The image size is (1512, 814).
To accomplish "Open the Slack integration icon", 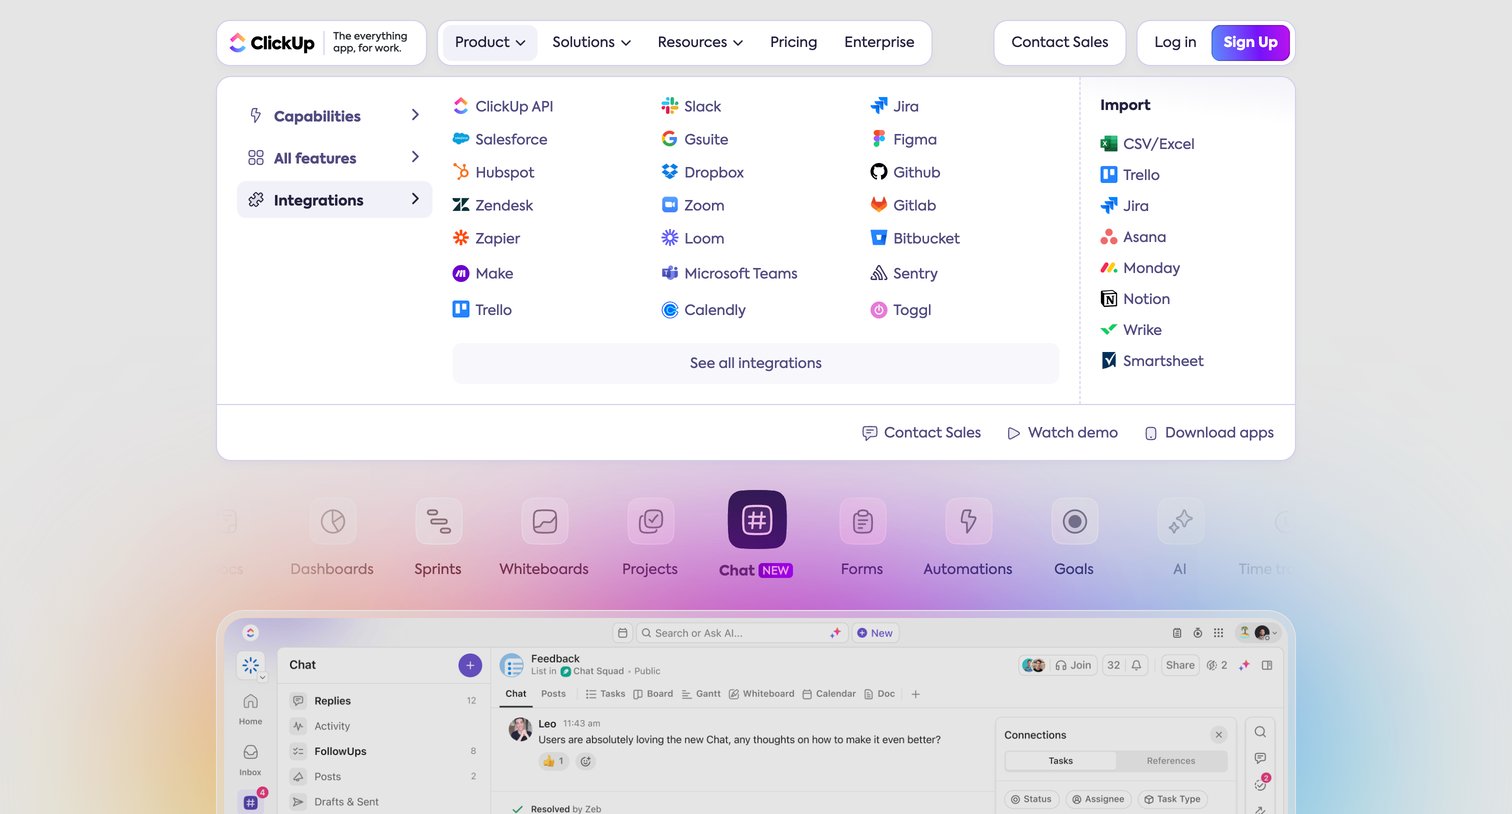I will [670, 106].
